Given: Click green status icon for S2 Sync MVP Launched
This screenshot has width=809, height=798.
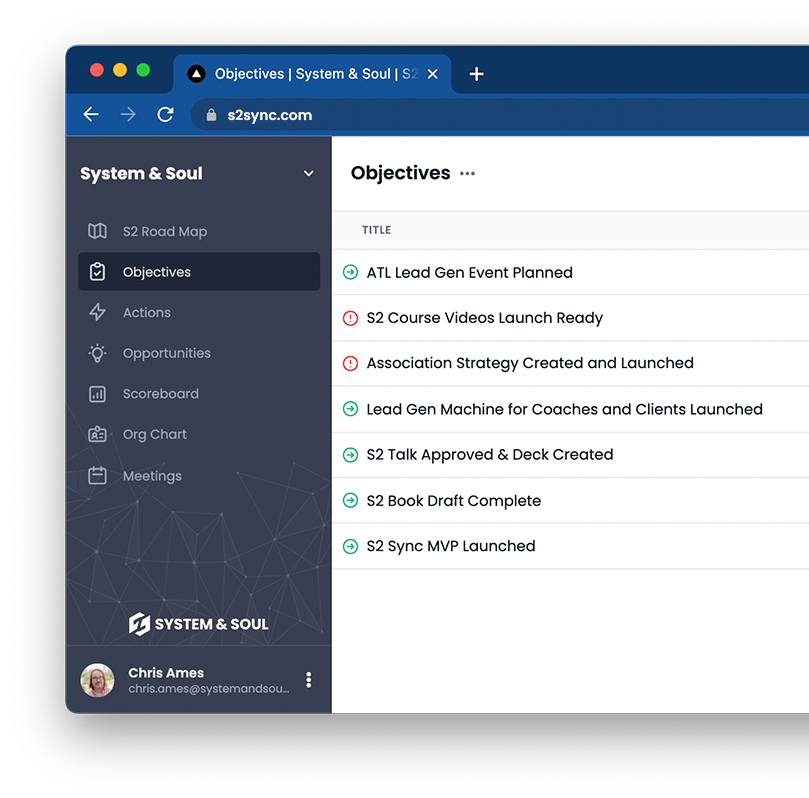Looking at the screenshot, I should pos(350,546).
